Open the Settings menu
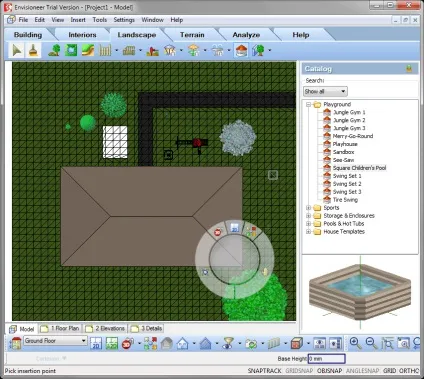Image resolution: width=424 pixels, height=379 pixels. coord(124,20)
